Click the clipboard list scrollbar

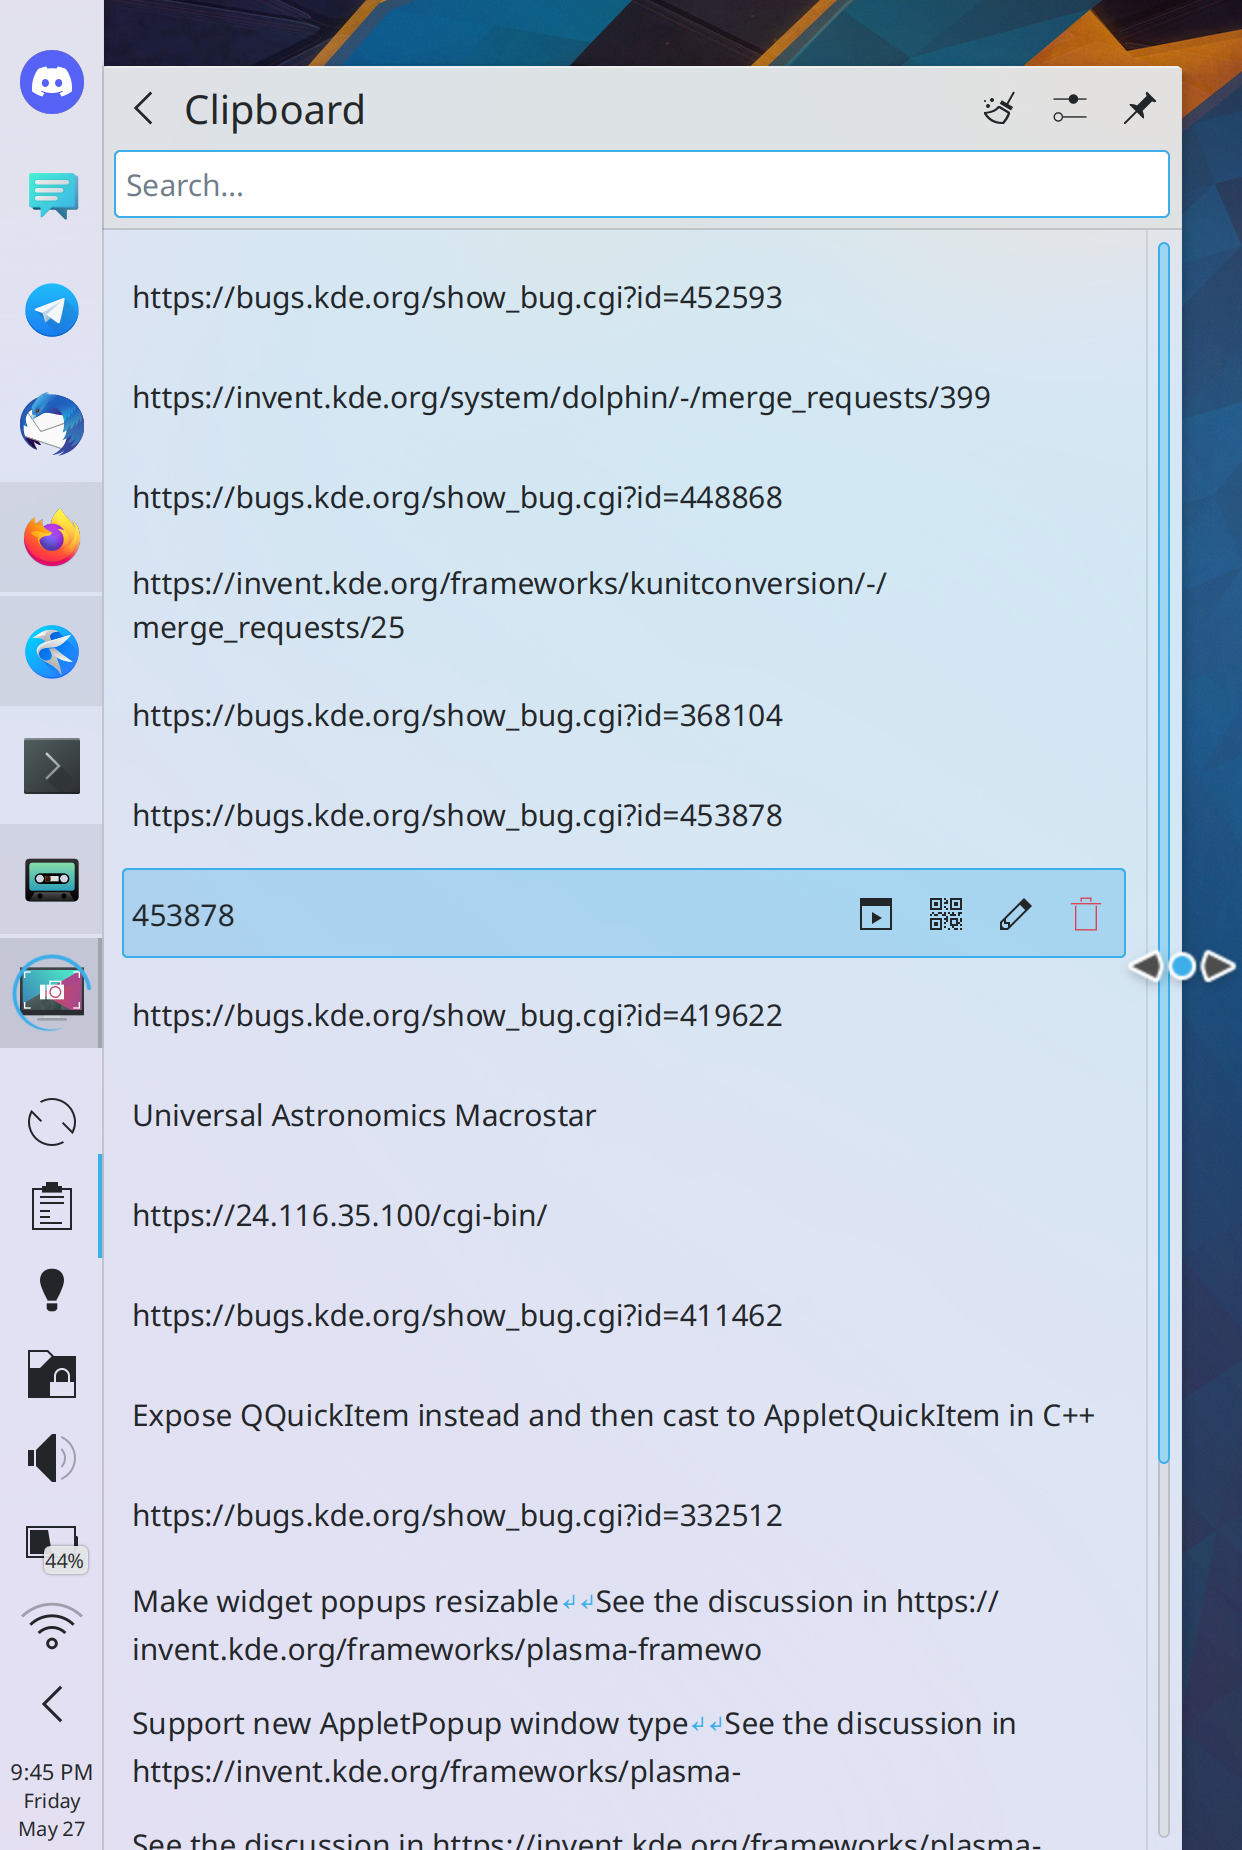click(1163, 852)
